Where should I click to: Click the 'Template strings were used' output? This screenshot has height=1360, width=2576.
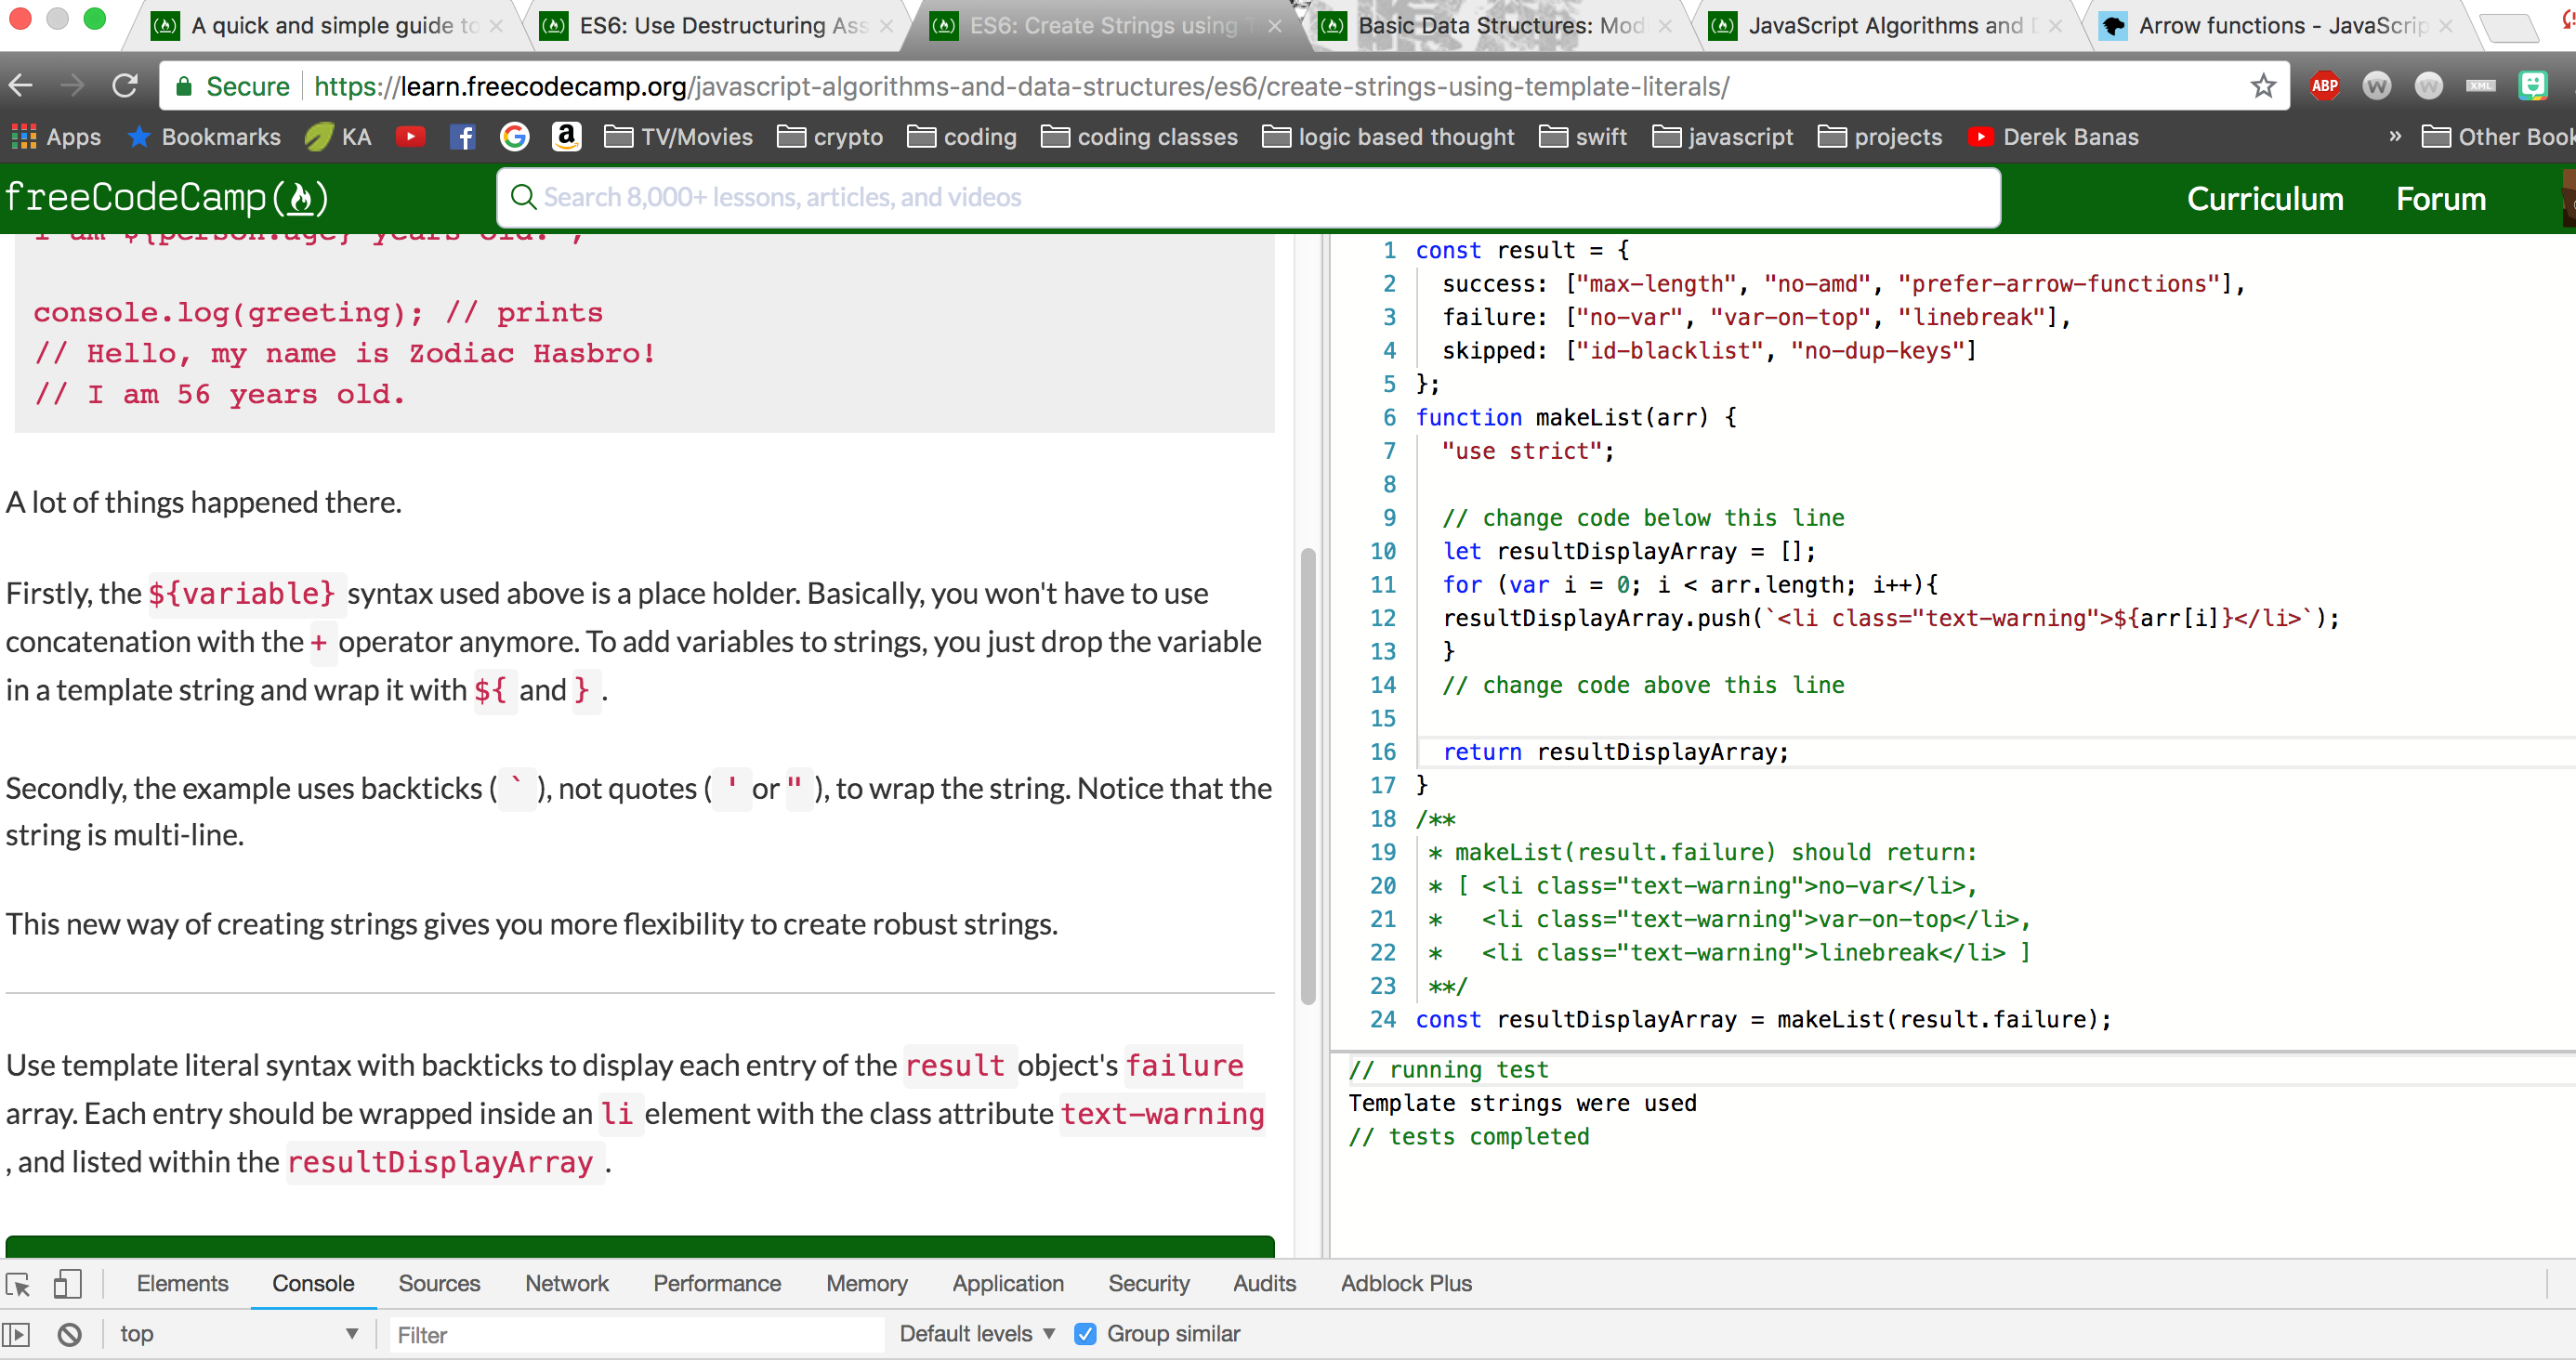(x=1522, y=1103)
